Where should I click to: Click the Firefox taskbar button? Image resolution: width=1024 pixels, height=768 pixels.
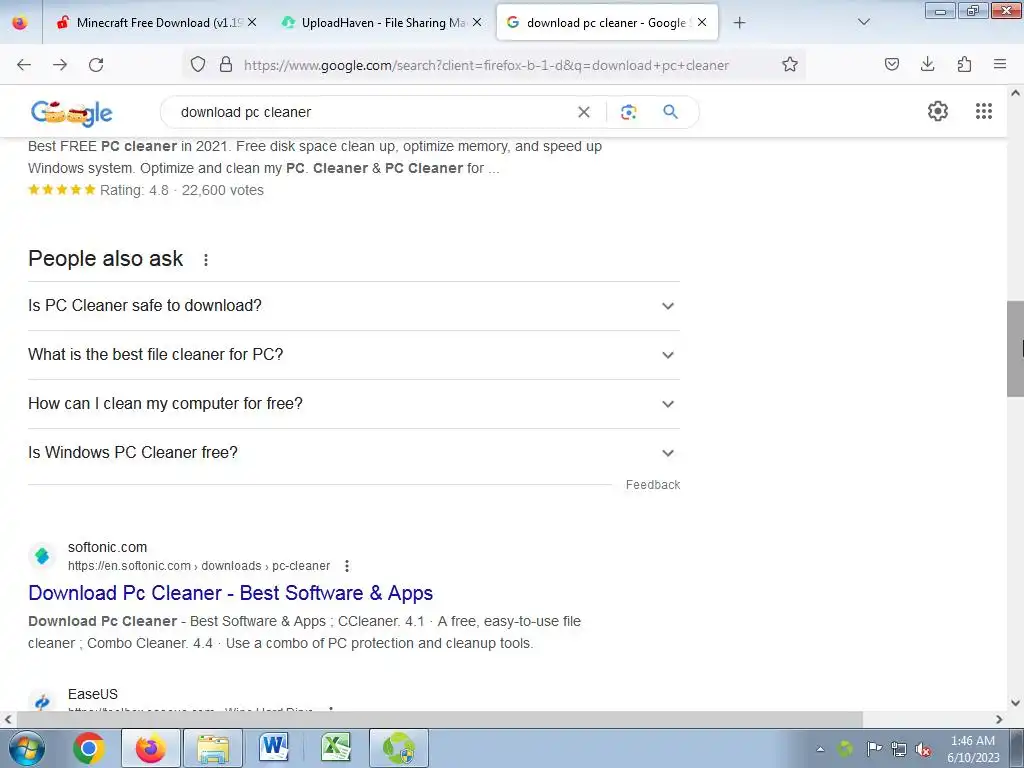coord(150,748)
